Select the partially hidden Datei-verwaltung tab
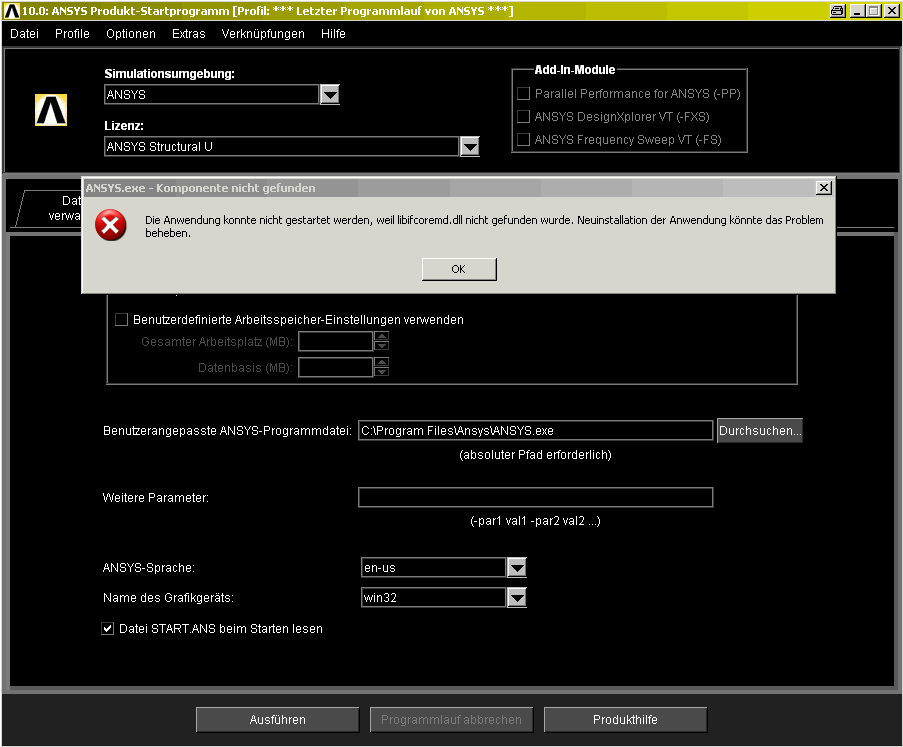The width and height of the screenshot is (903, 747). click(x=51, y=208)
